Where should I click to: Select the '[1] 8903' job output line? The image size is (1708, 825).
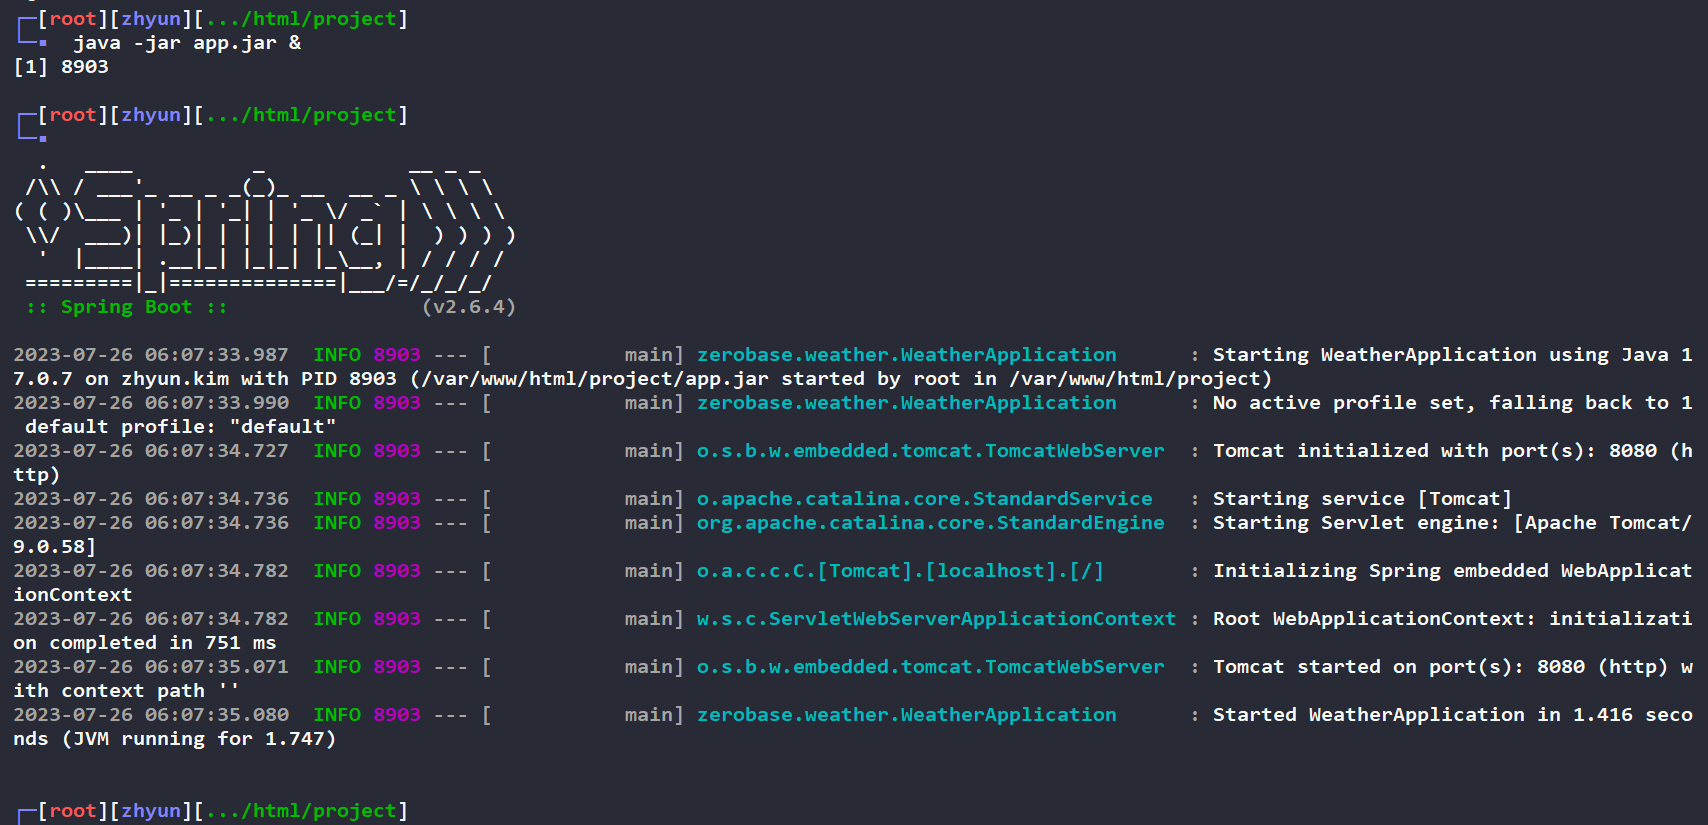click(61, 67)
